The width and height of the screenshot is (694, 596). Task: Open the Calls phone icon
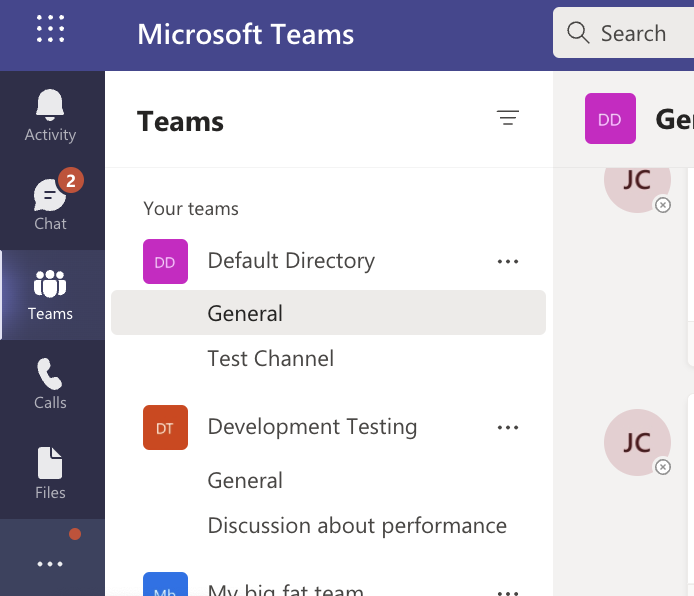click(x=50, y=384)
